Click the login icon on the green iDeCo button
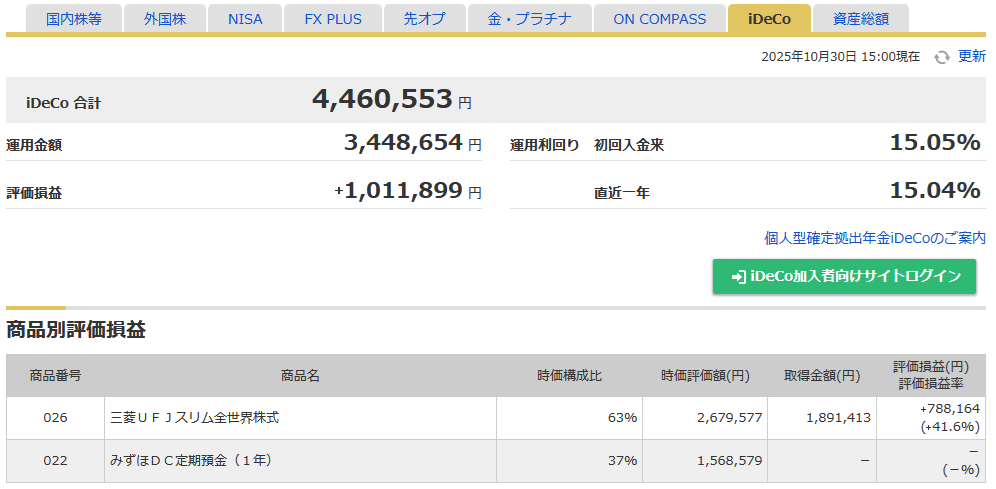 (x=738, y=277)
